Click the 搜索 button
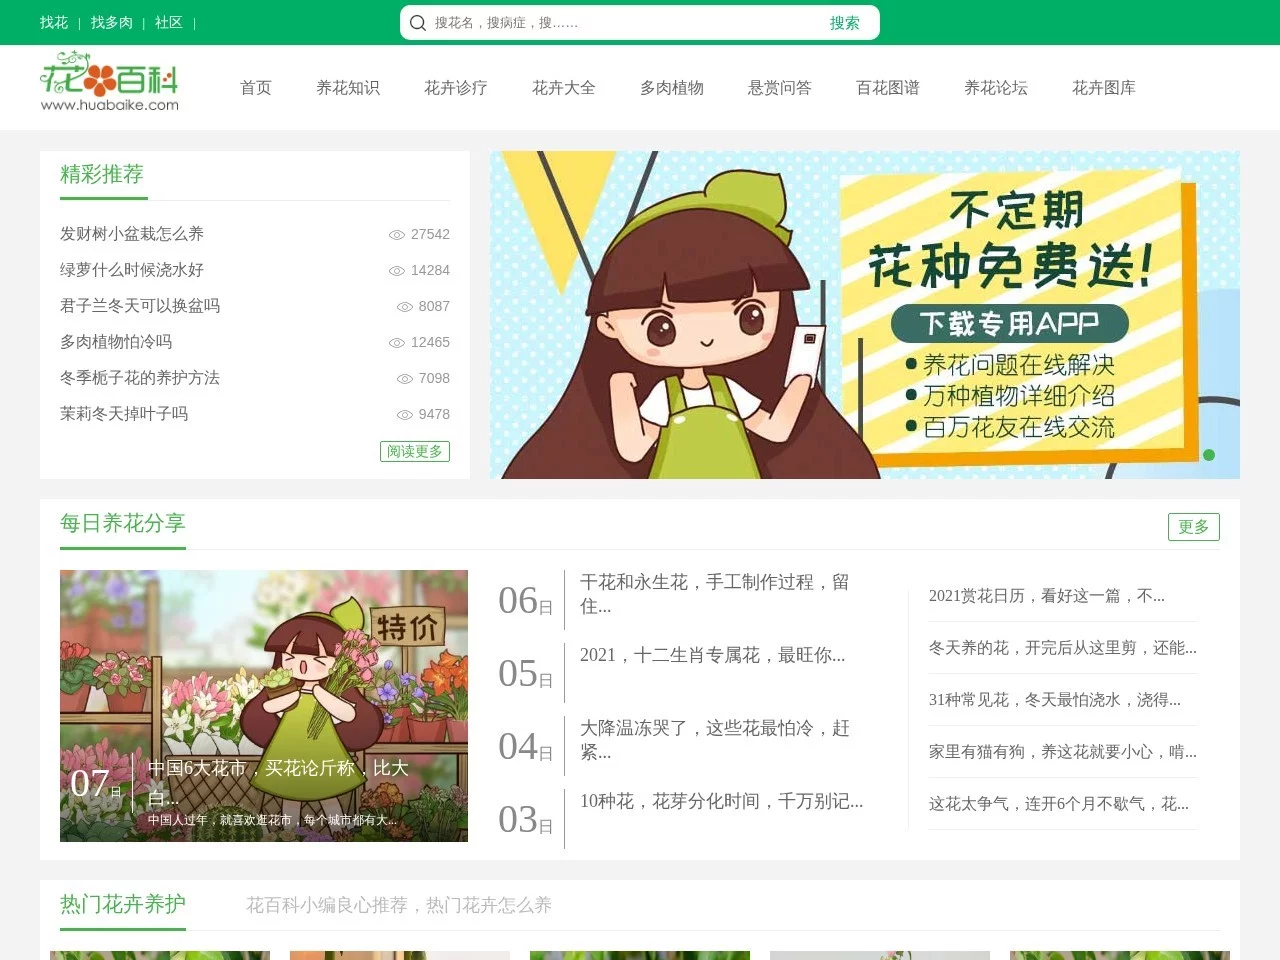Image resolution: width=1280 pixels, height=960 pixels. (x=846, y=22)
